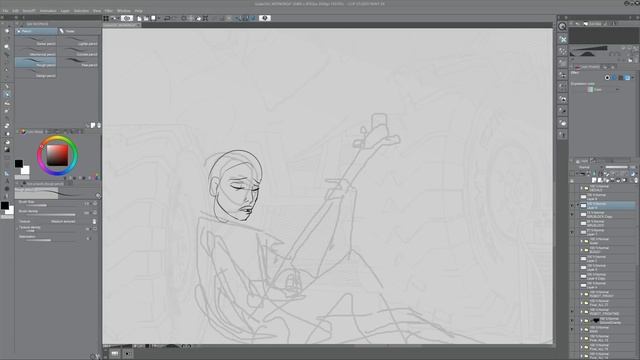Select the Eraser tool in left toolbar

pyautogui.click(x=7, y=126)
